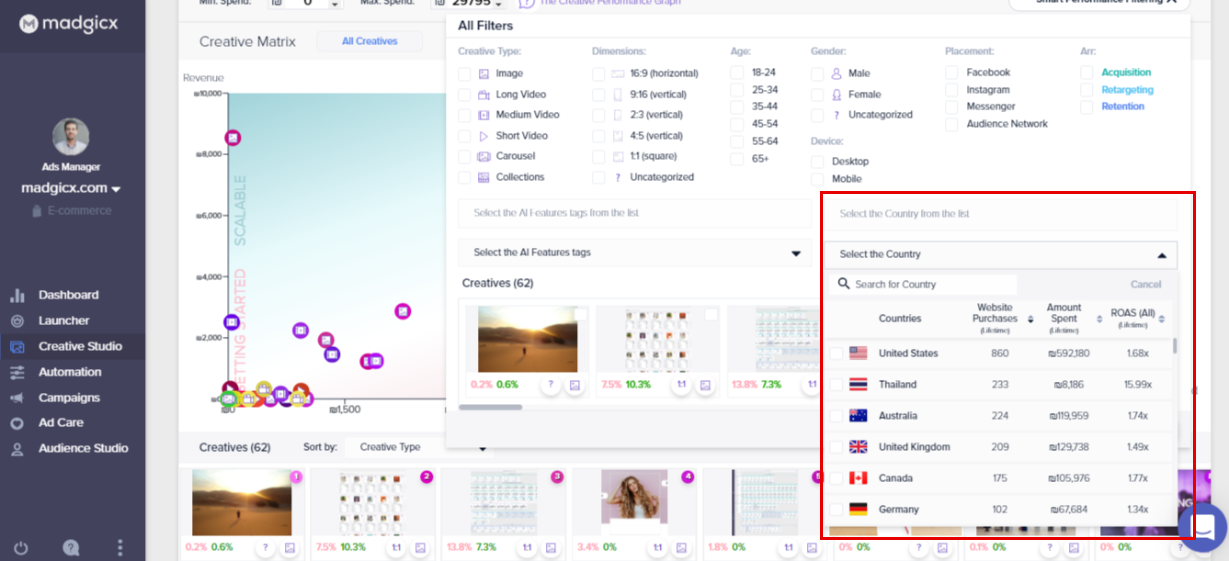
Task: Click the Thailand flag icon
Action: tap(858, 384)
